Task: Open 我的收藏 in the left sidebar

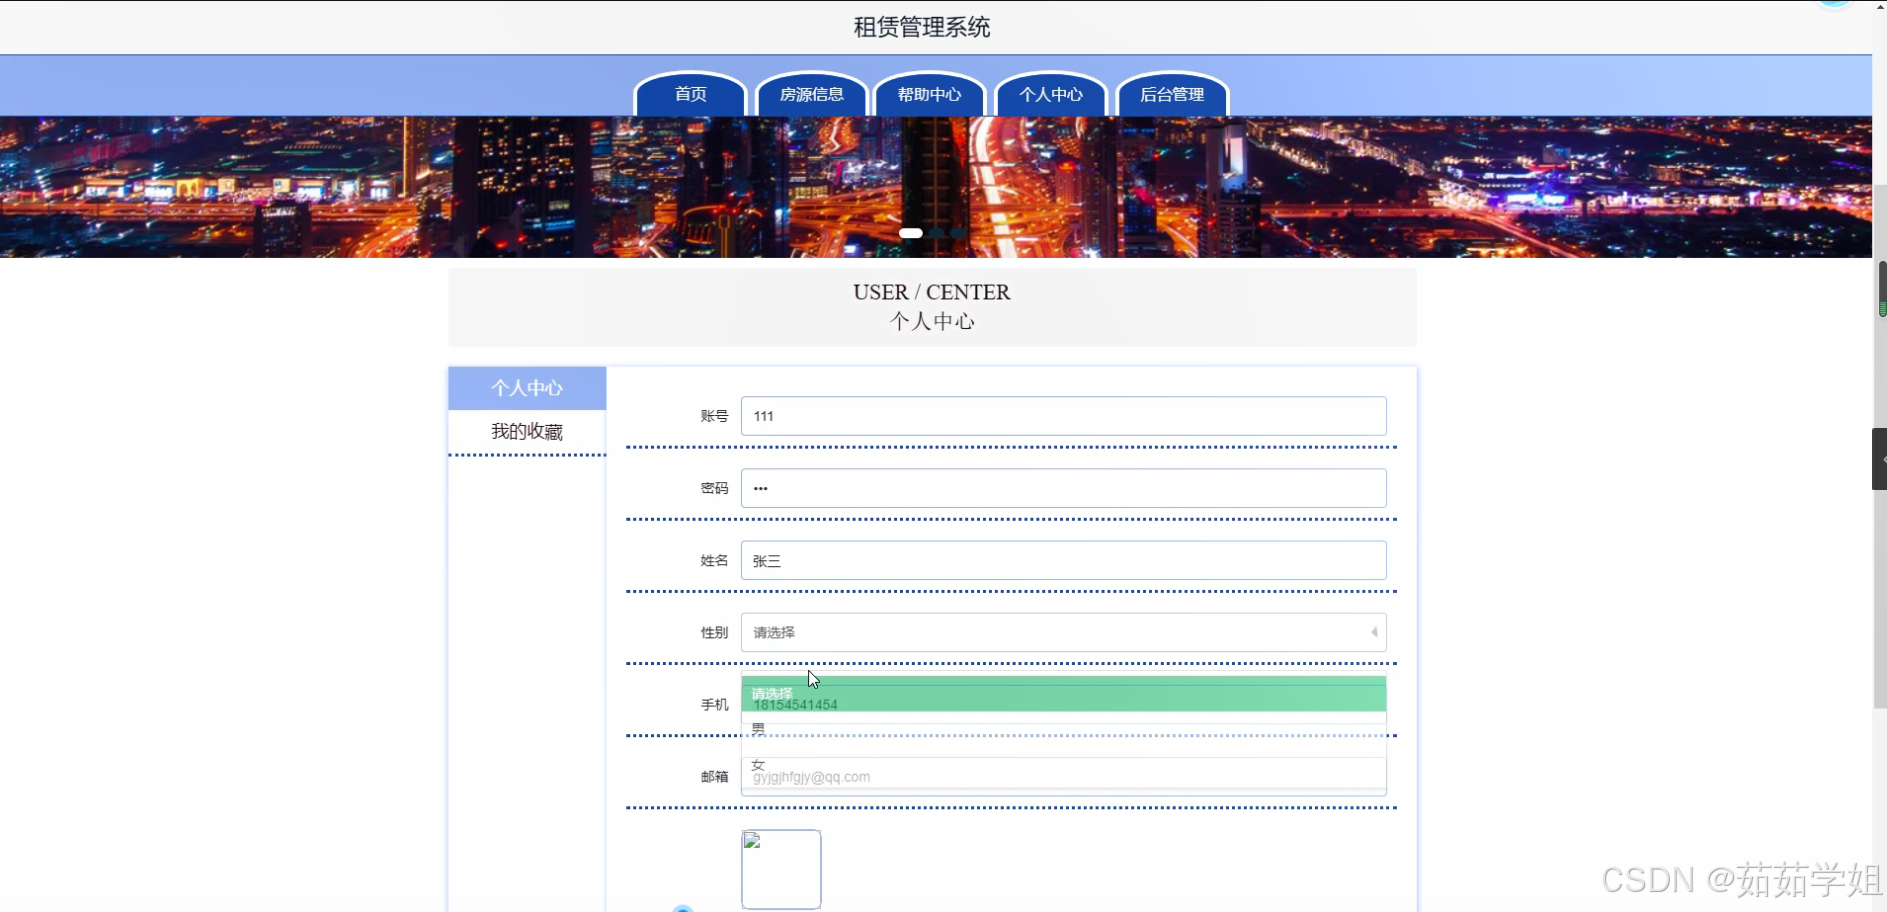Action: click(x=527, y=431)
